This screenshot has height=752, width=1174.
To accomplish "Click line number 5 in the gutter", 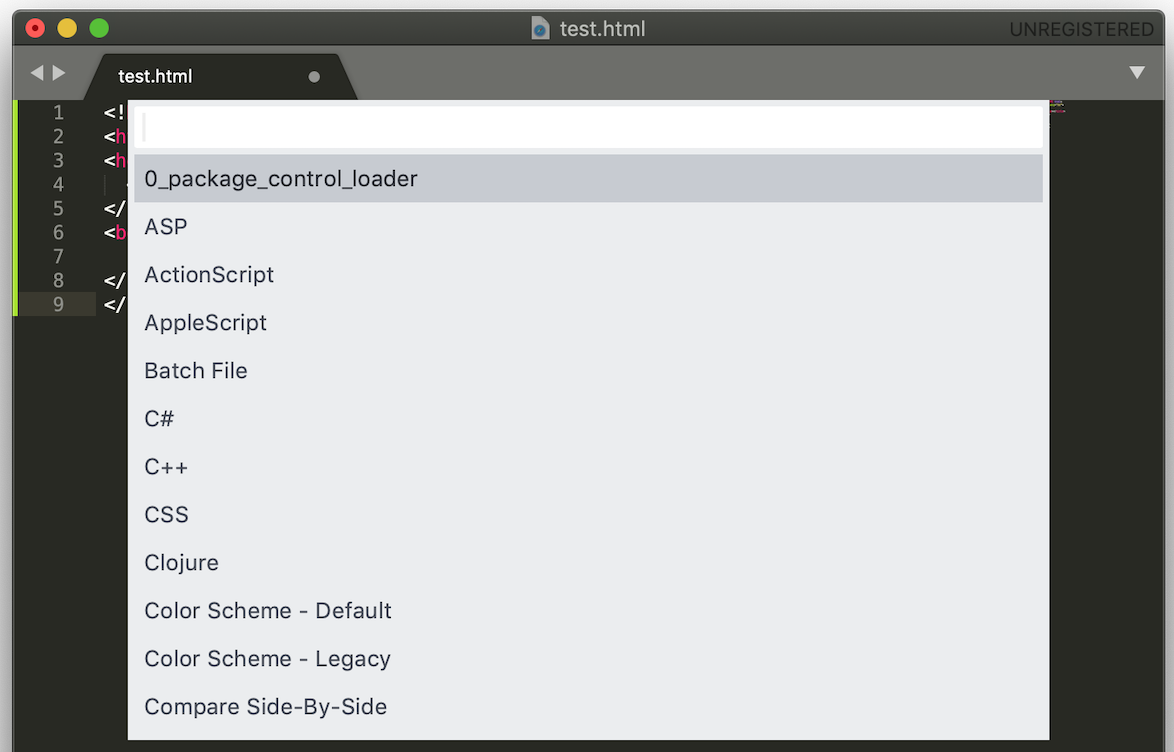I will click(58, 208).
